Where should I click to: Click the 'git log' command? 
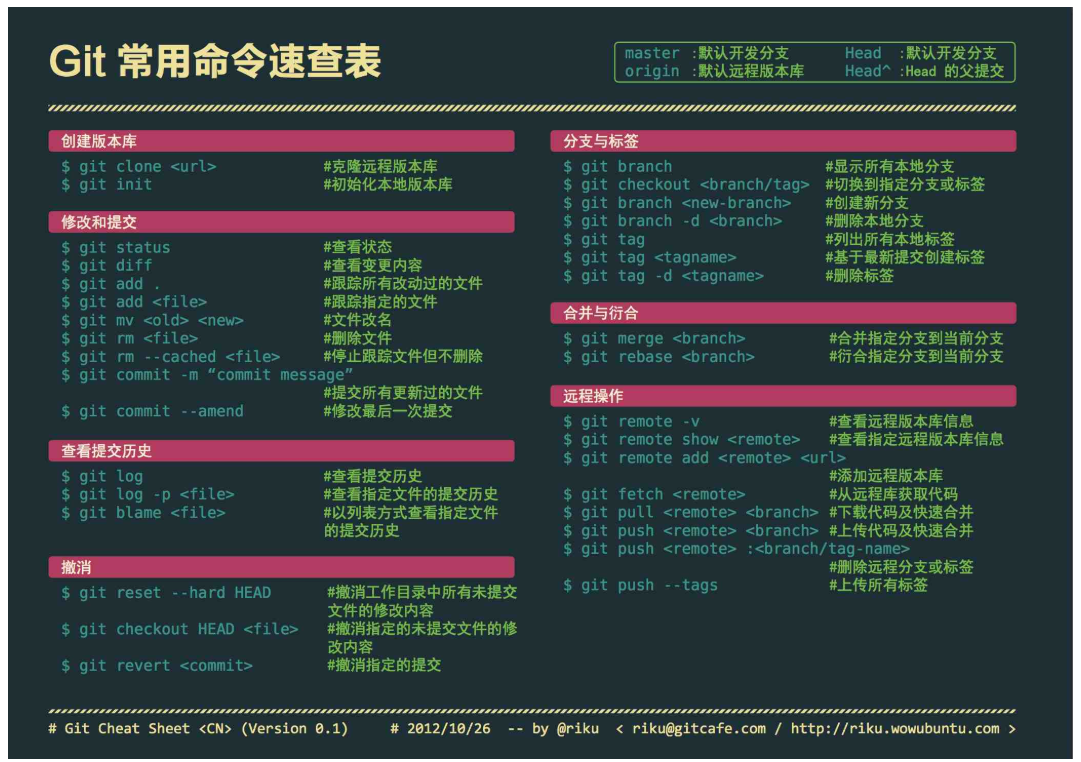(102, 477)
